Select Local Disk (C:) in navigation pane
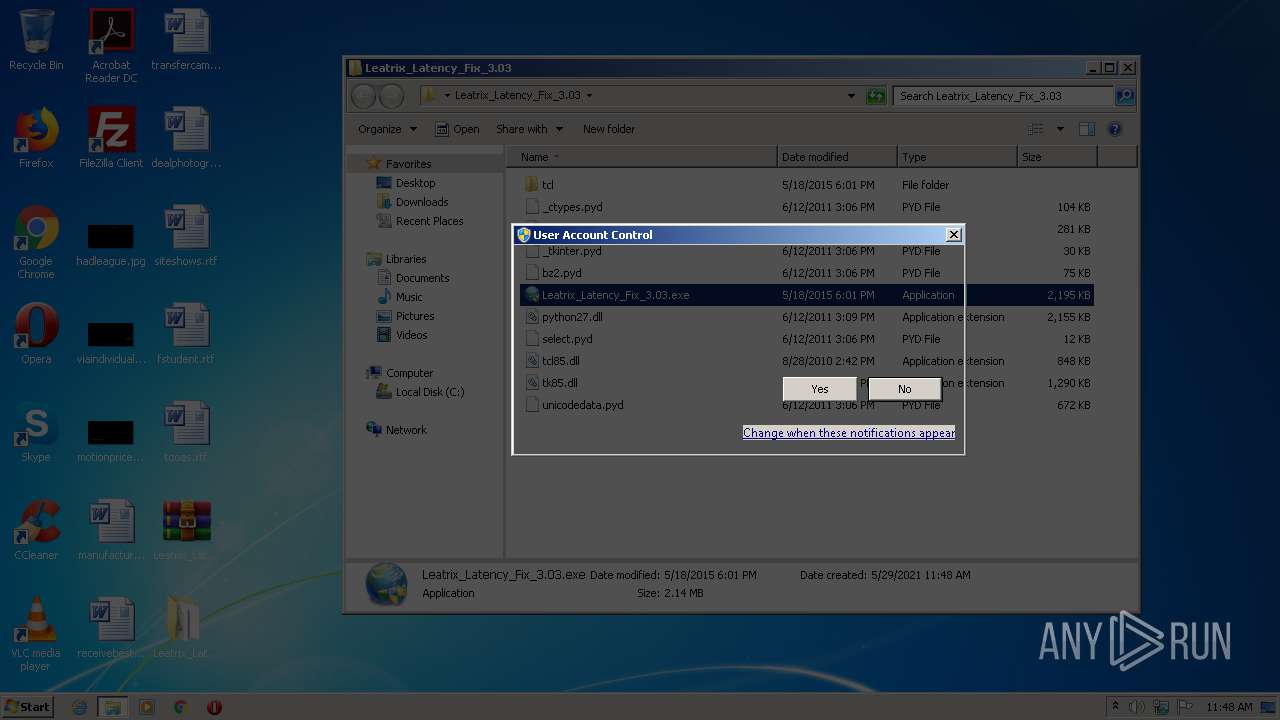 coord(430,392)
